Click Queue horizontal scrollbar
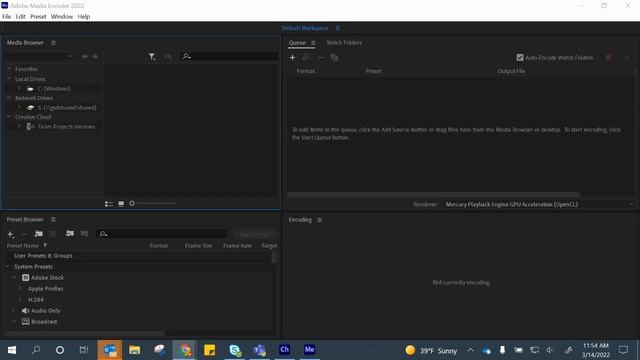The width and height of the screenshot is (640, 360). (x=433, y=195)
